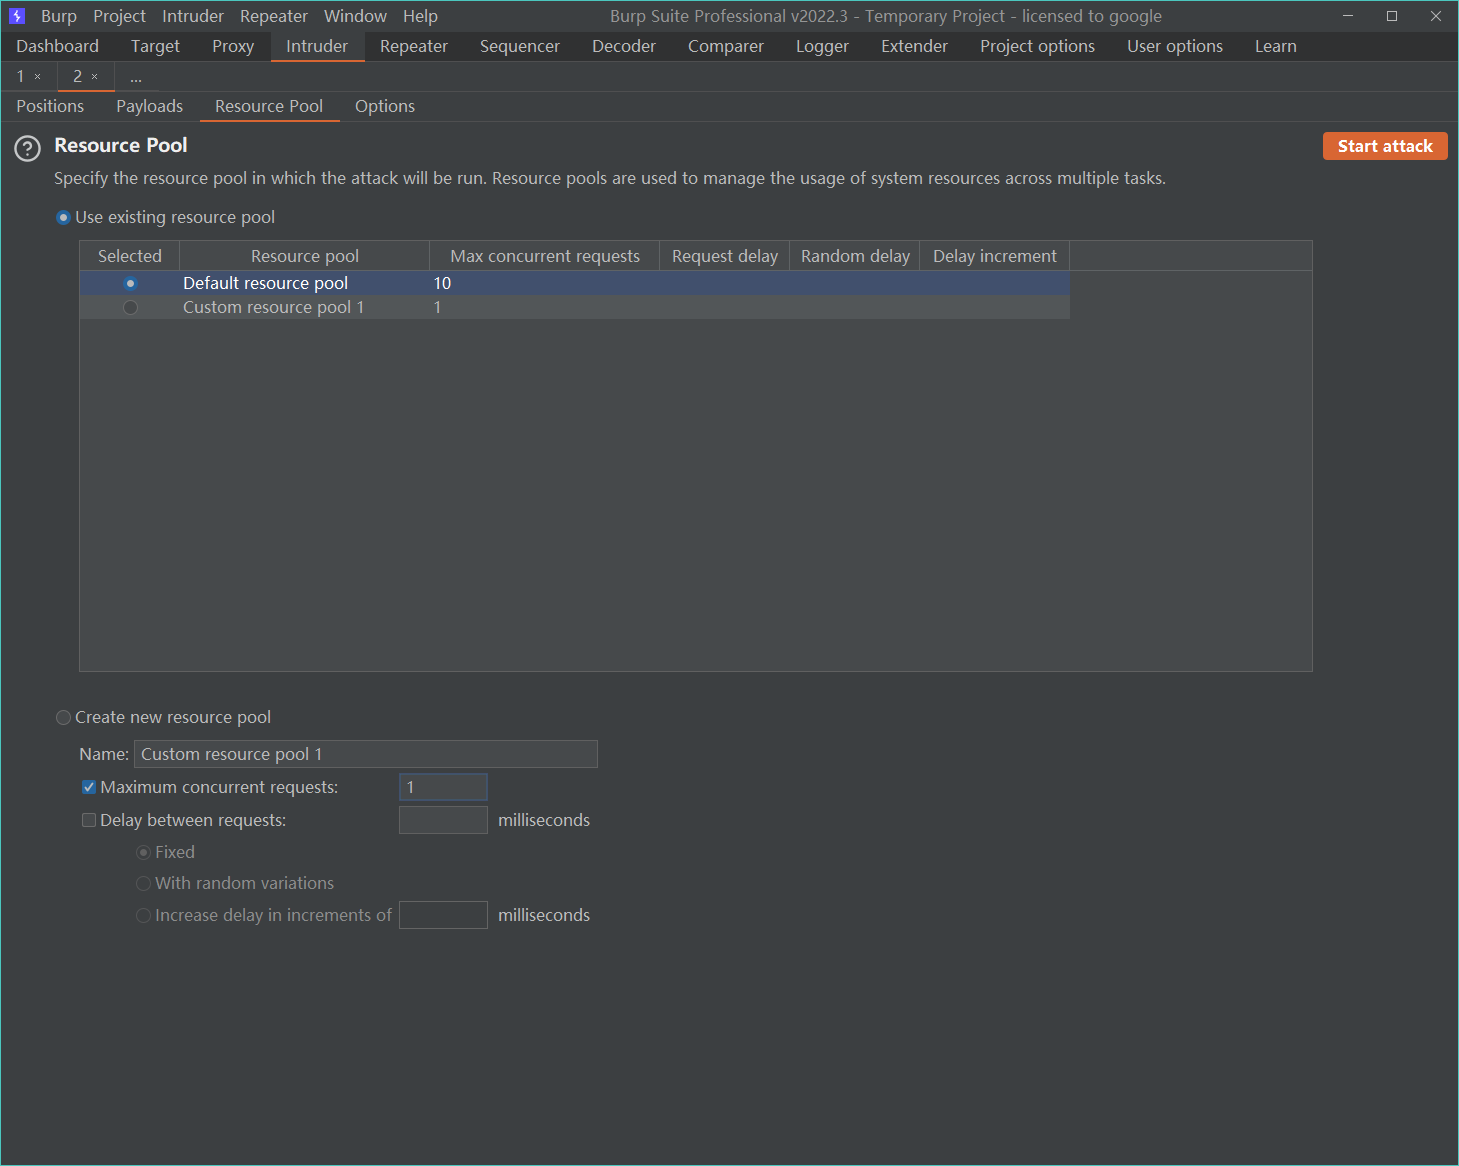Open the Window menu
Viewport: 1459px width, 1166px height.
coord(355,16)
